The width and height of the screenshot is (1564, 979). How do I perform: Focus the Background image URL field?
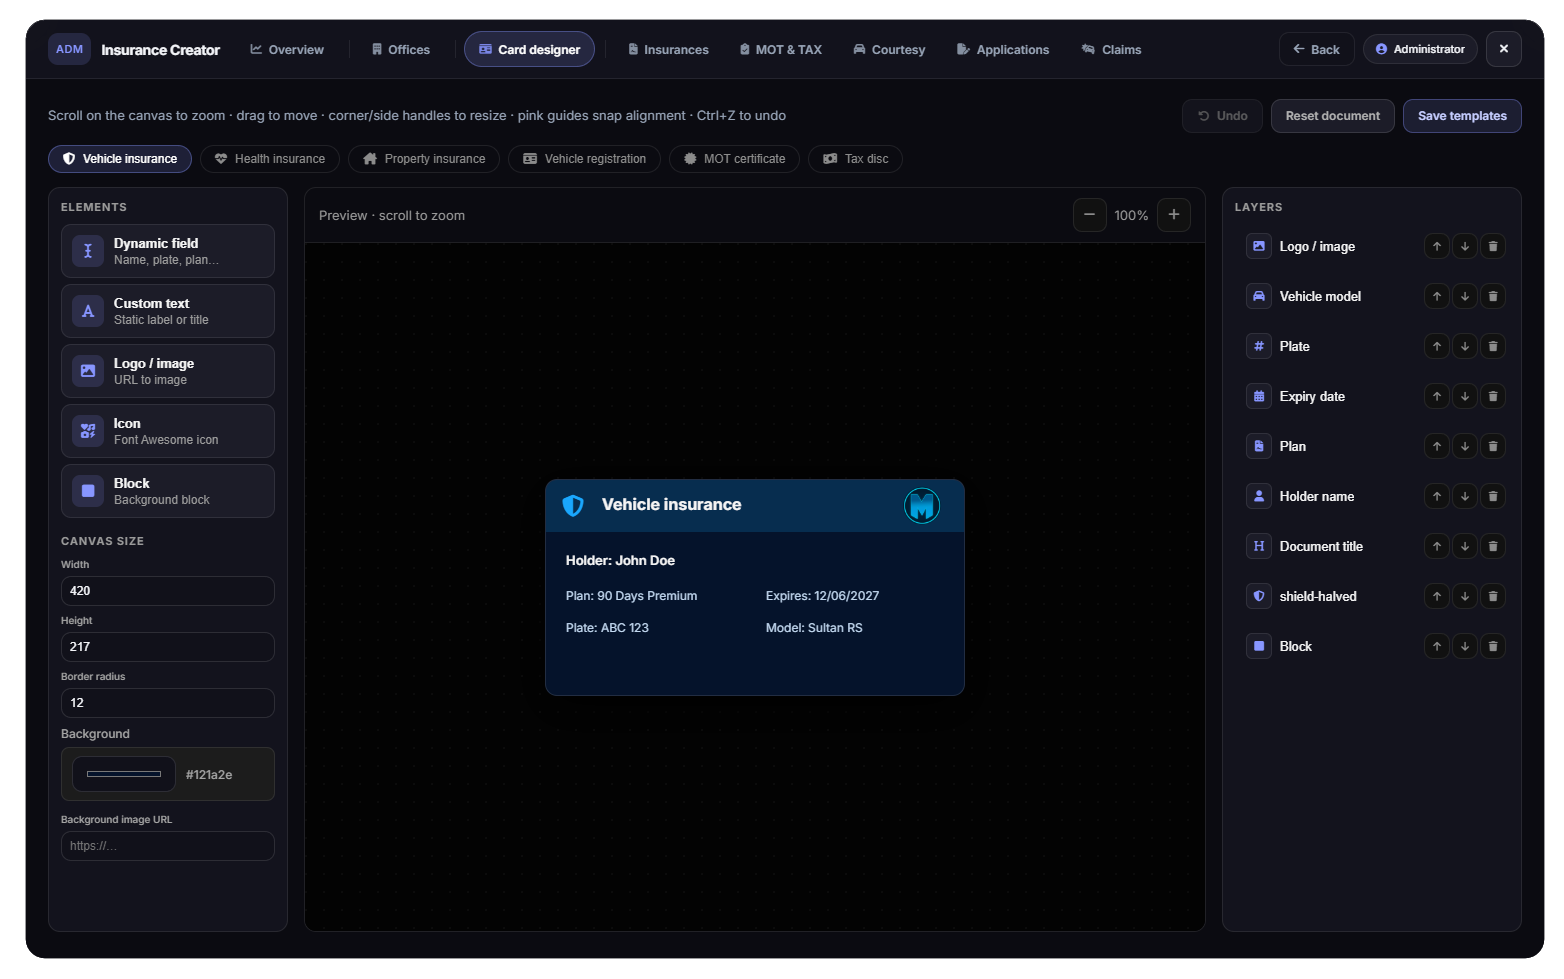[x=167, y=846]
